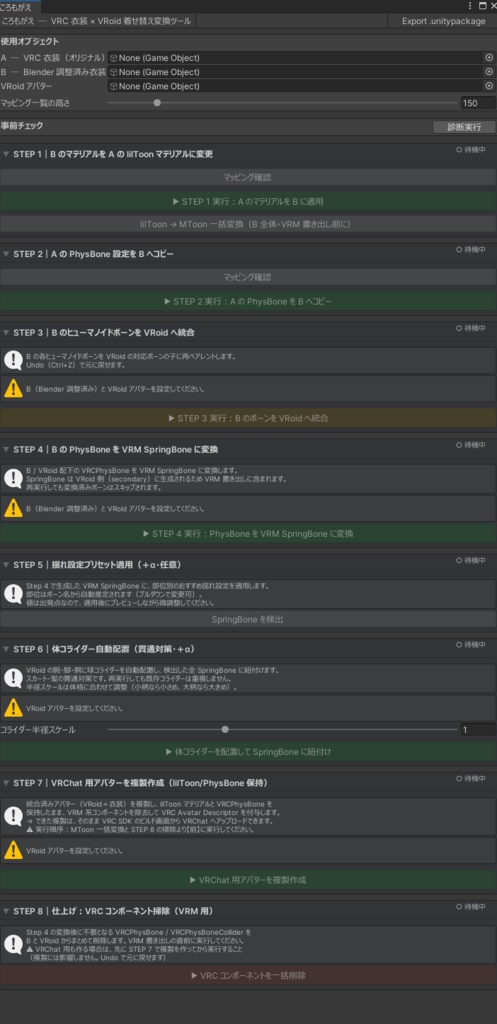Click 体コライダーを配置して SpringBone に紐付け button
Screen dimensions: 497x1024
click(x=248, y=752)
